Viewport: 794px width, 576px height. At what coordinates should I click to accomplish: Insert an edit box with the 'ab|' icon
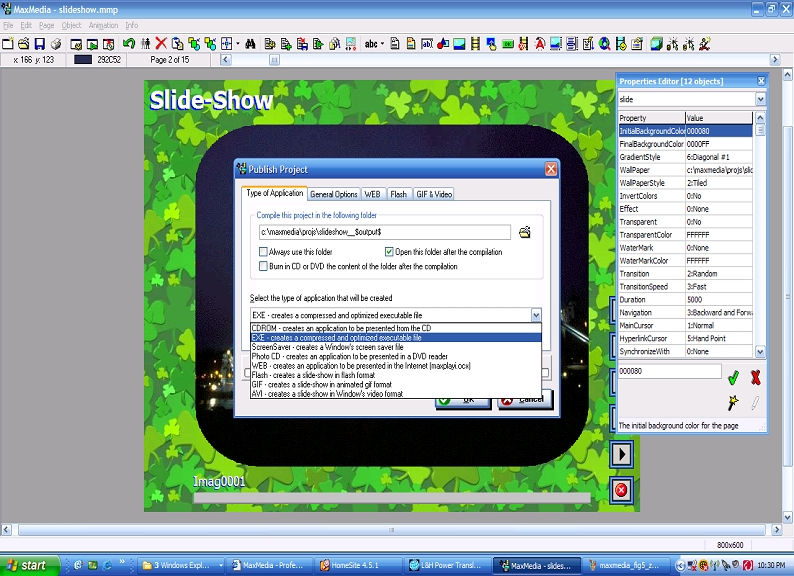(427, 44)
